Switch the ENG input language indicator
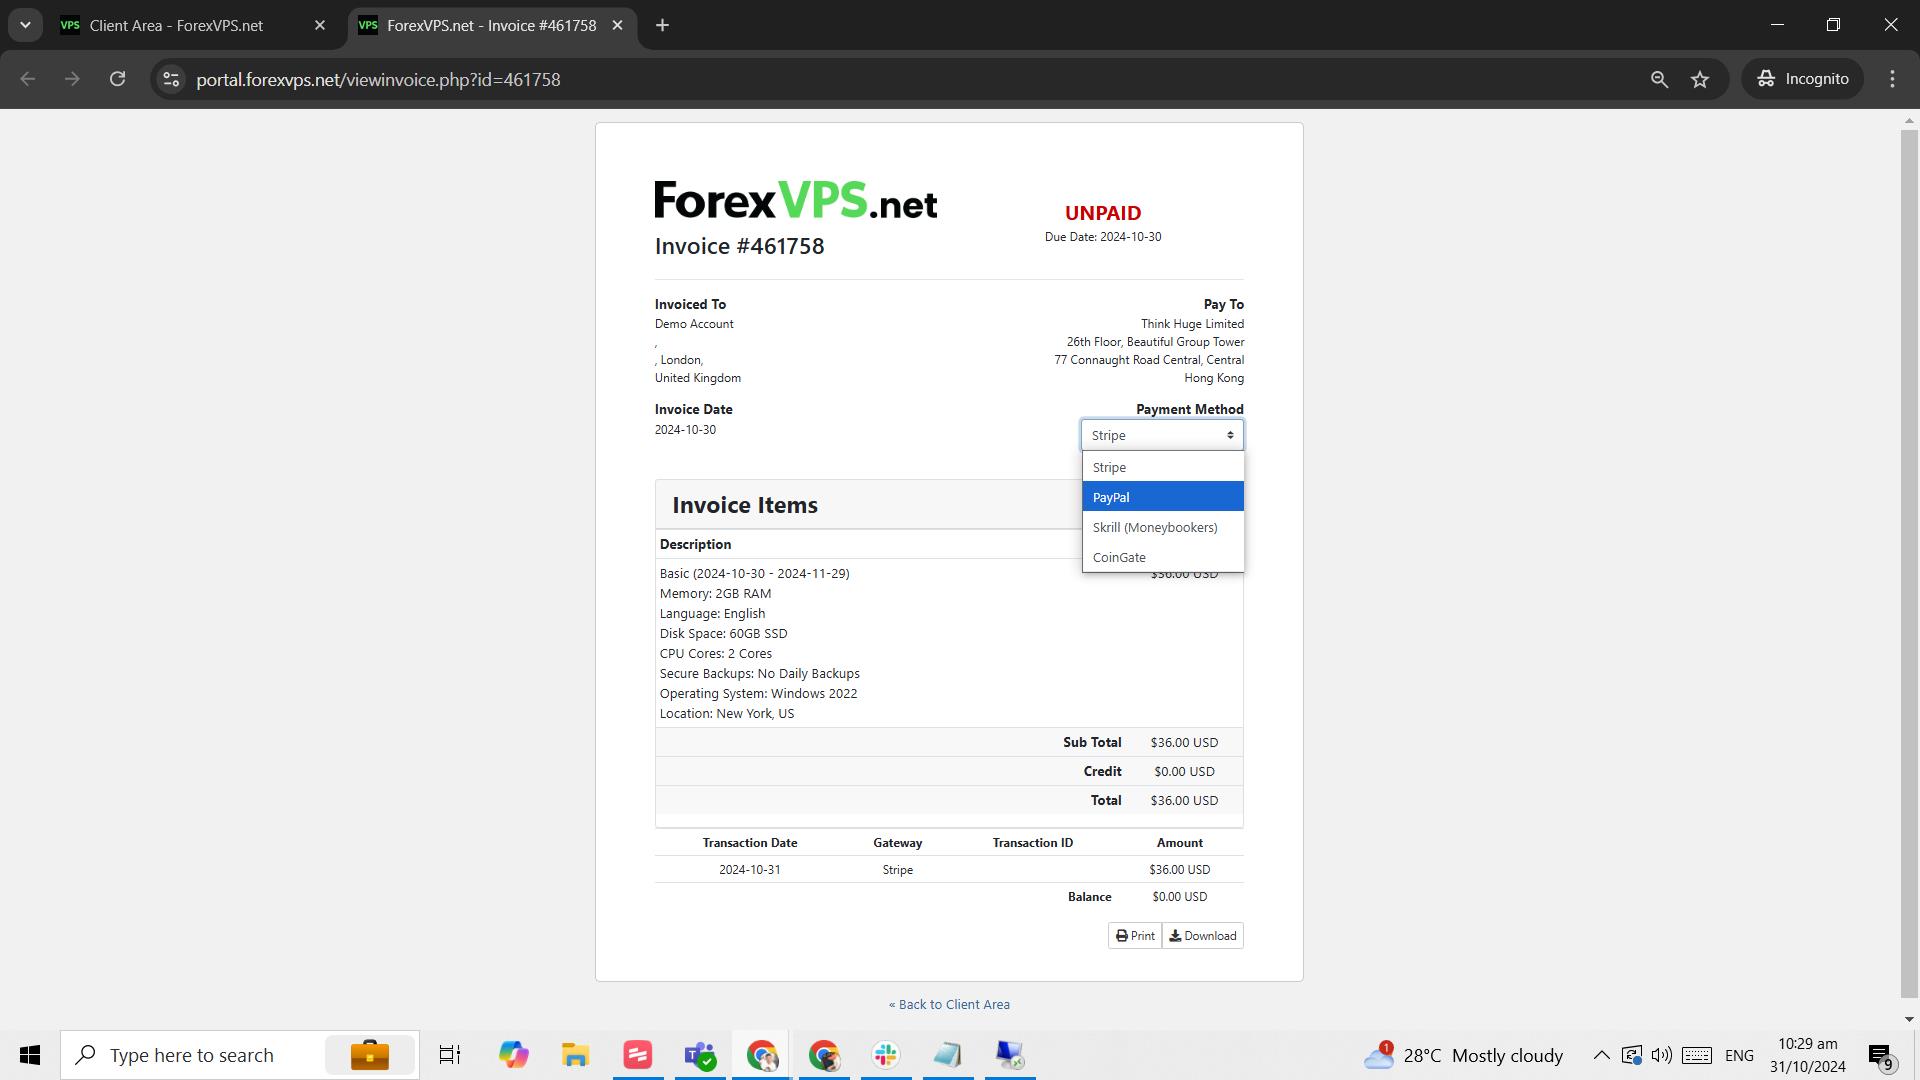Viewport: 1920px width, 1080px height. (x=1739, y=1055)
